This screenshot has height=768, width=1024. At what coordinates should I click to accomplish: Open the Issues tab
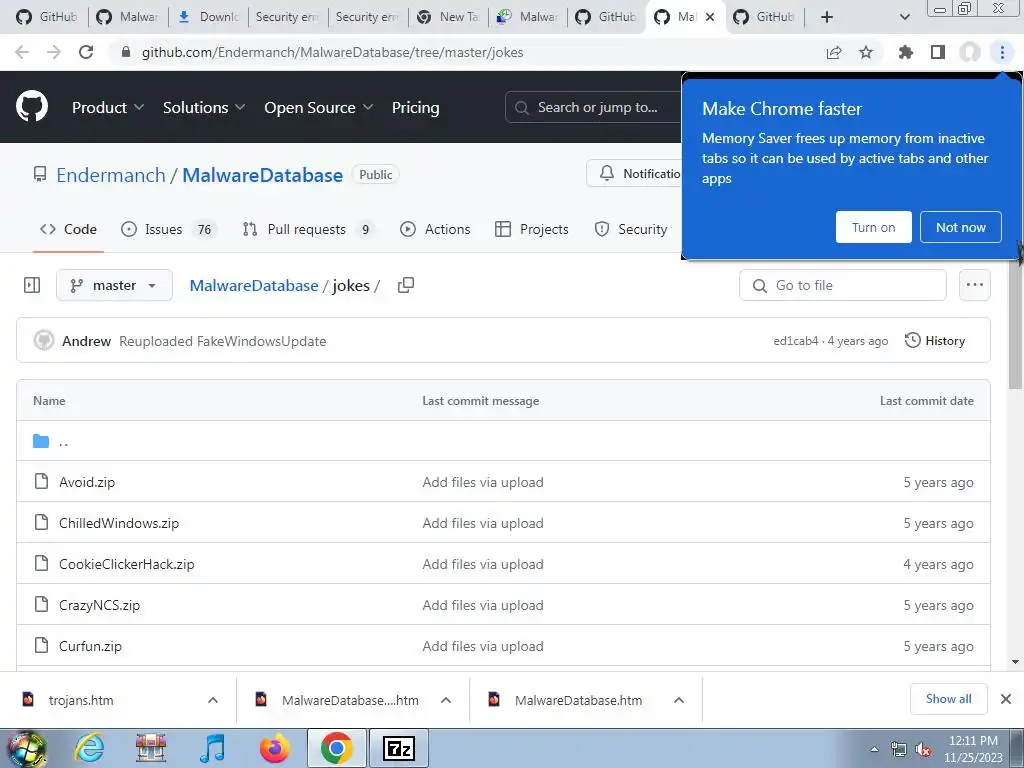click(168, 229)
